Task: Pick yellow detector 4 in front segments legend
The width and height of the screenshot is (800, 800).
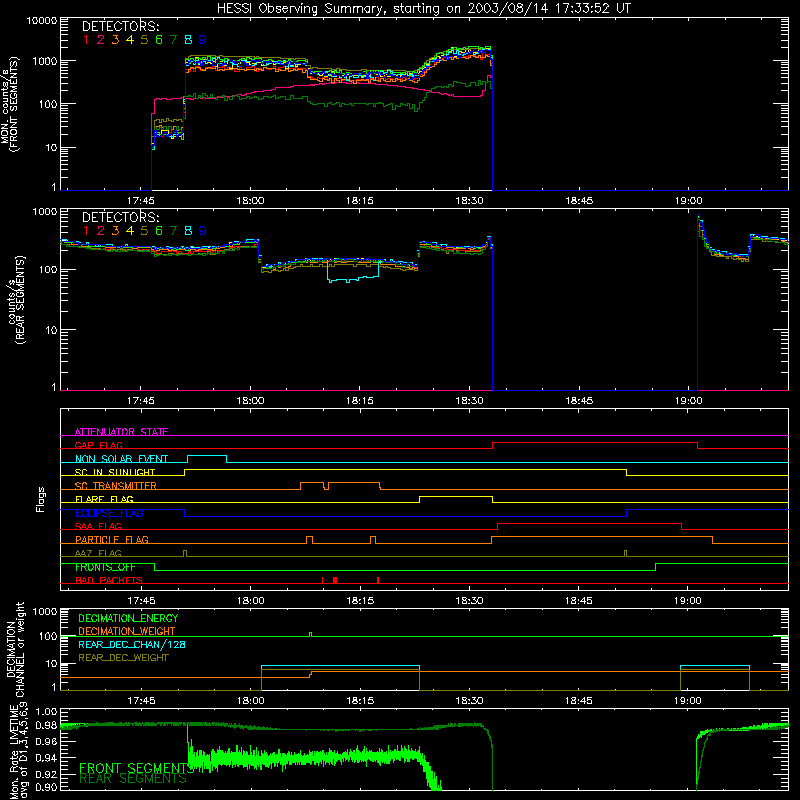Action: point(130,40)
